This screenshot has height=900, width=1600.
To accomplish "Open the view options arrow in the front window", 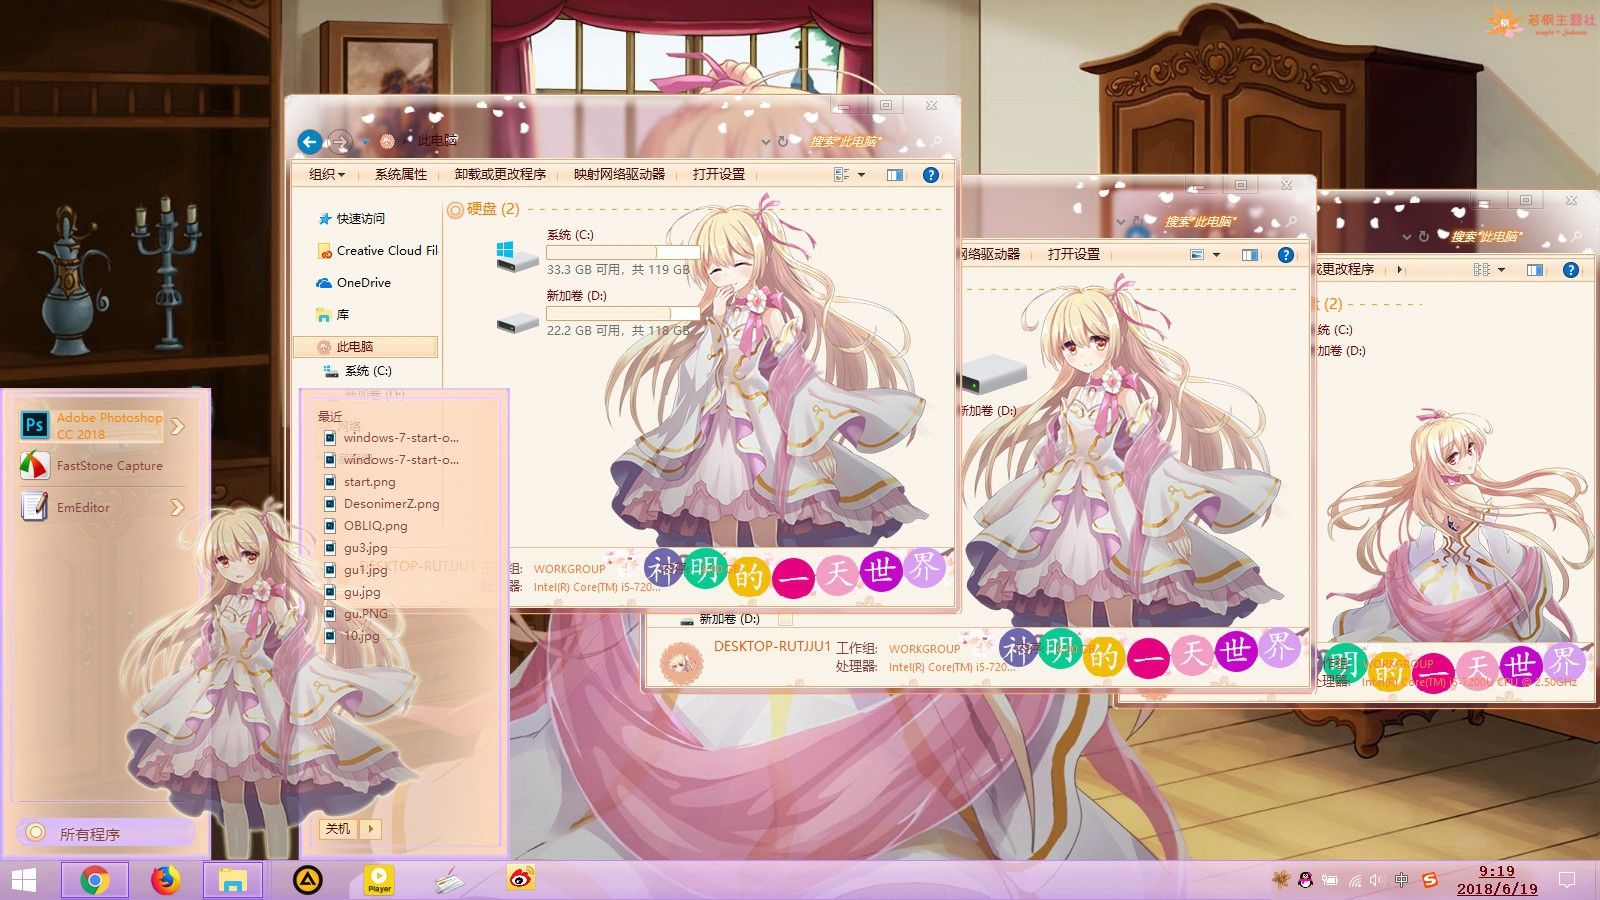I will point(861,175).
